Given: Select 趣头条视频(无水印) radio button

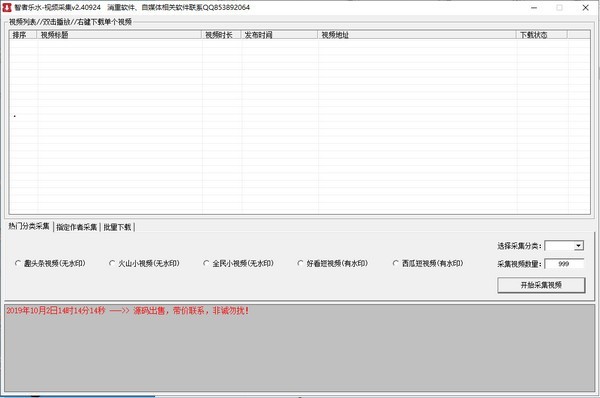Looking at the screenshot, I should pos(50,263).
